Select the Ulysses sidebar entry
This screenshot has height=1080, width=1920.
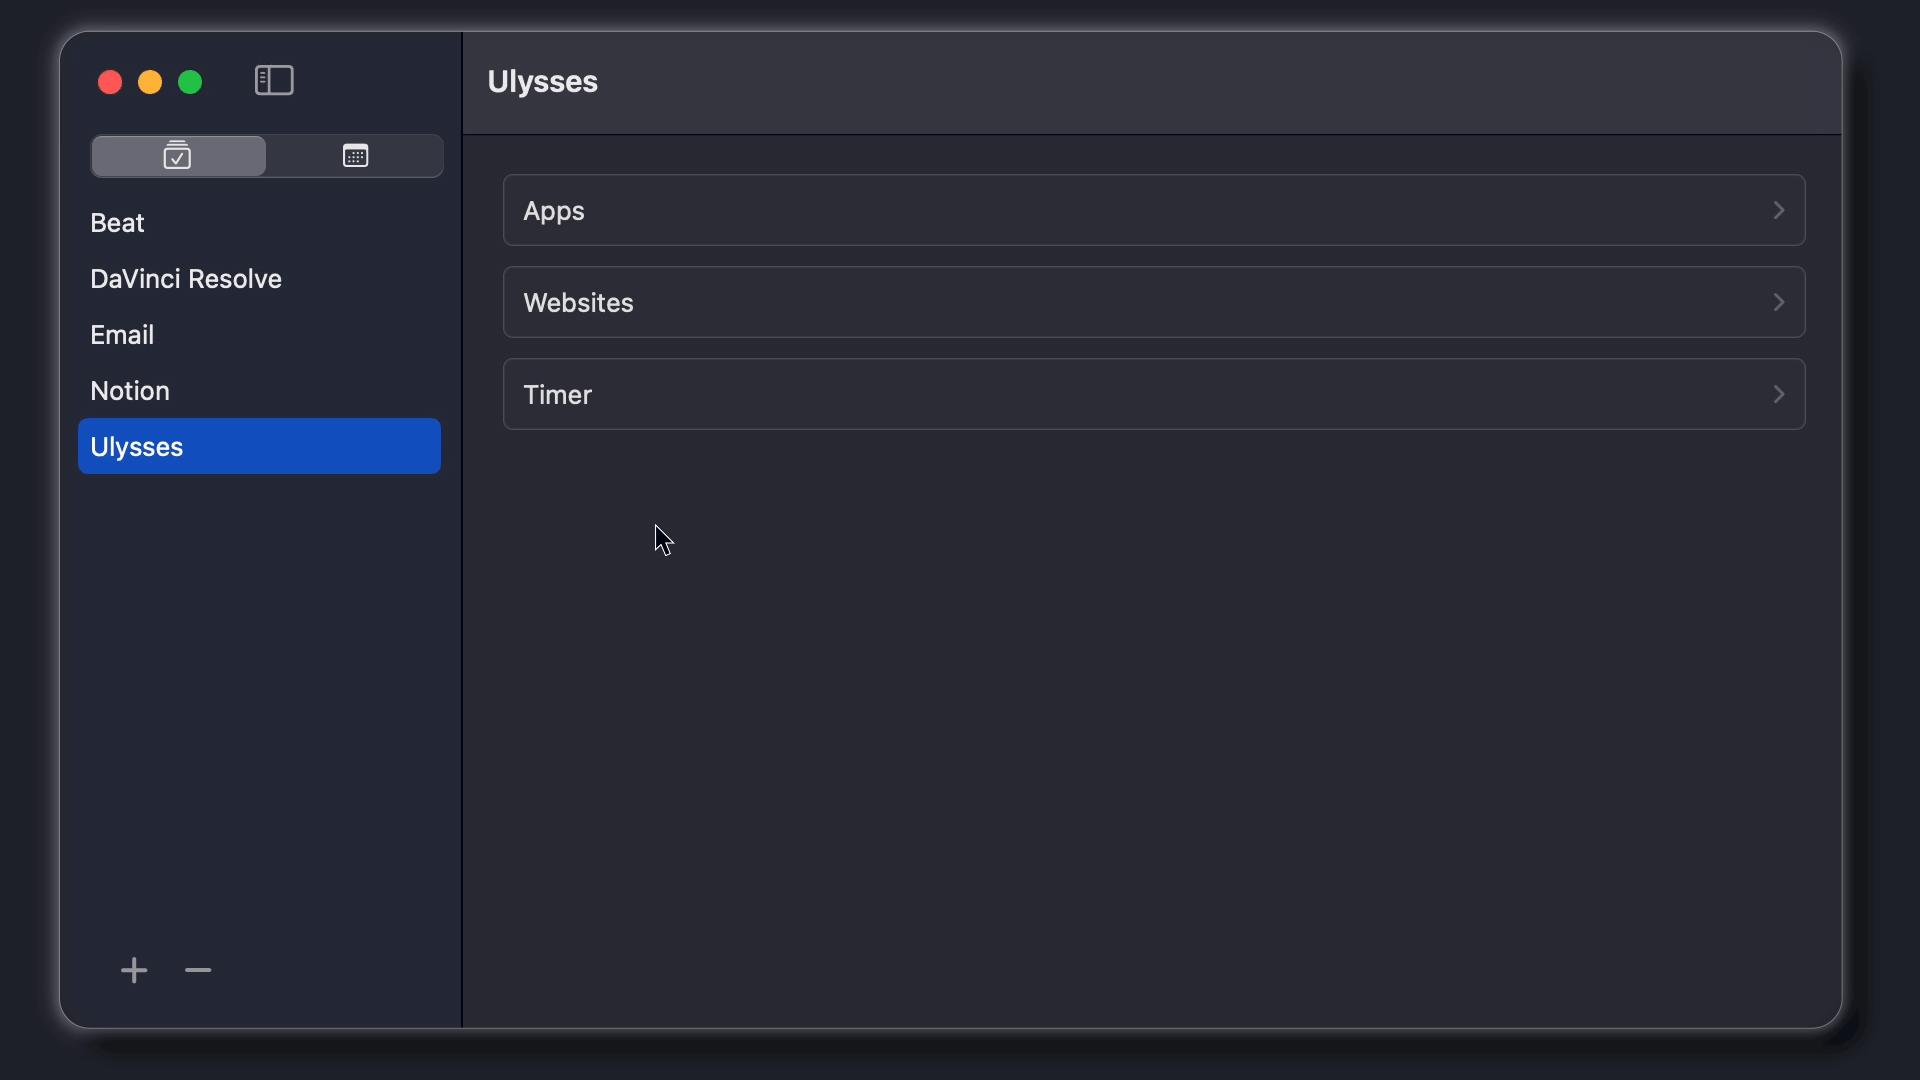click(259, 446)
